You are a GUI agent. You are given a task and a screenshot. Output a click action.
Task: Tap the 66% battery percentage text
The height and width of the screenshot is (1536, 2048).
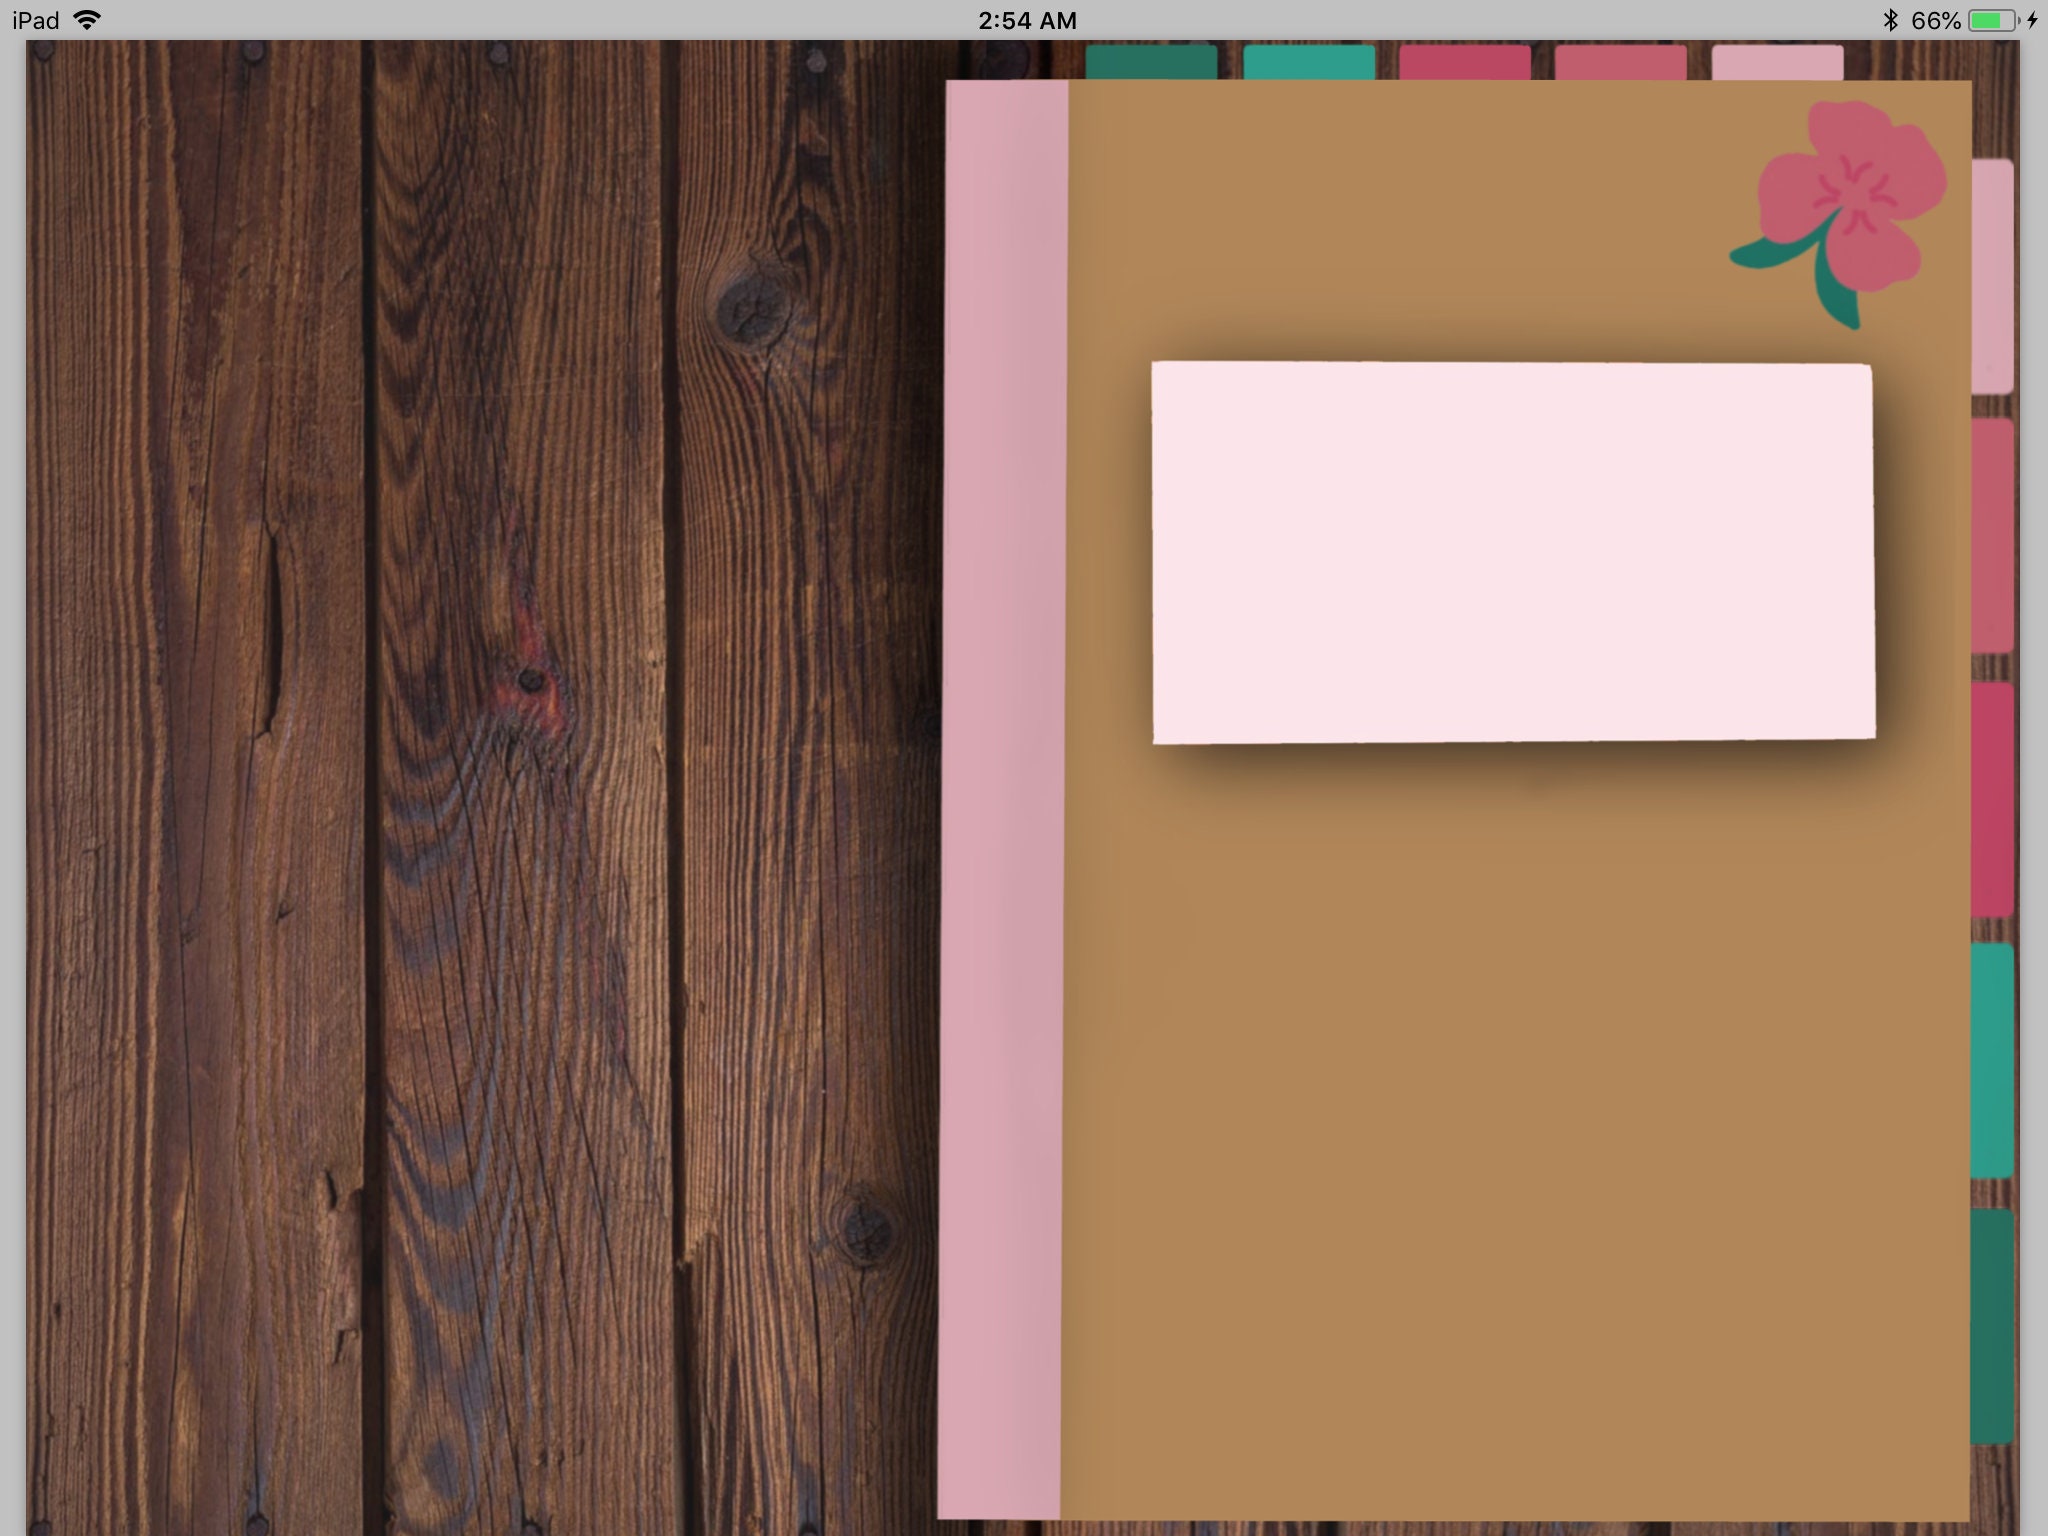click(1935, 20)
